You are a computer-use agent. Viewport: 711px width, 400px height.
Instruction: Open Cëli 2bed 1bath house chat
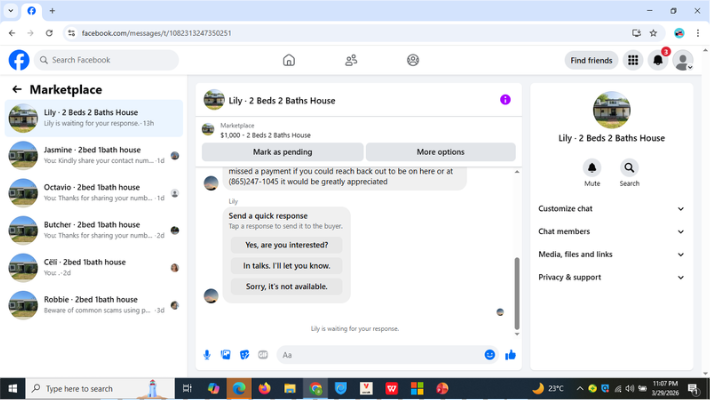pos(94,268)
